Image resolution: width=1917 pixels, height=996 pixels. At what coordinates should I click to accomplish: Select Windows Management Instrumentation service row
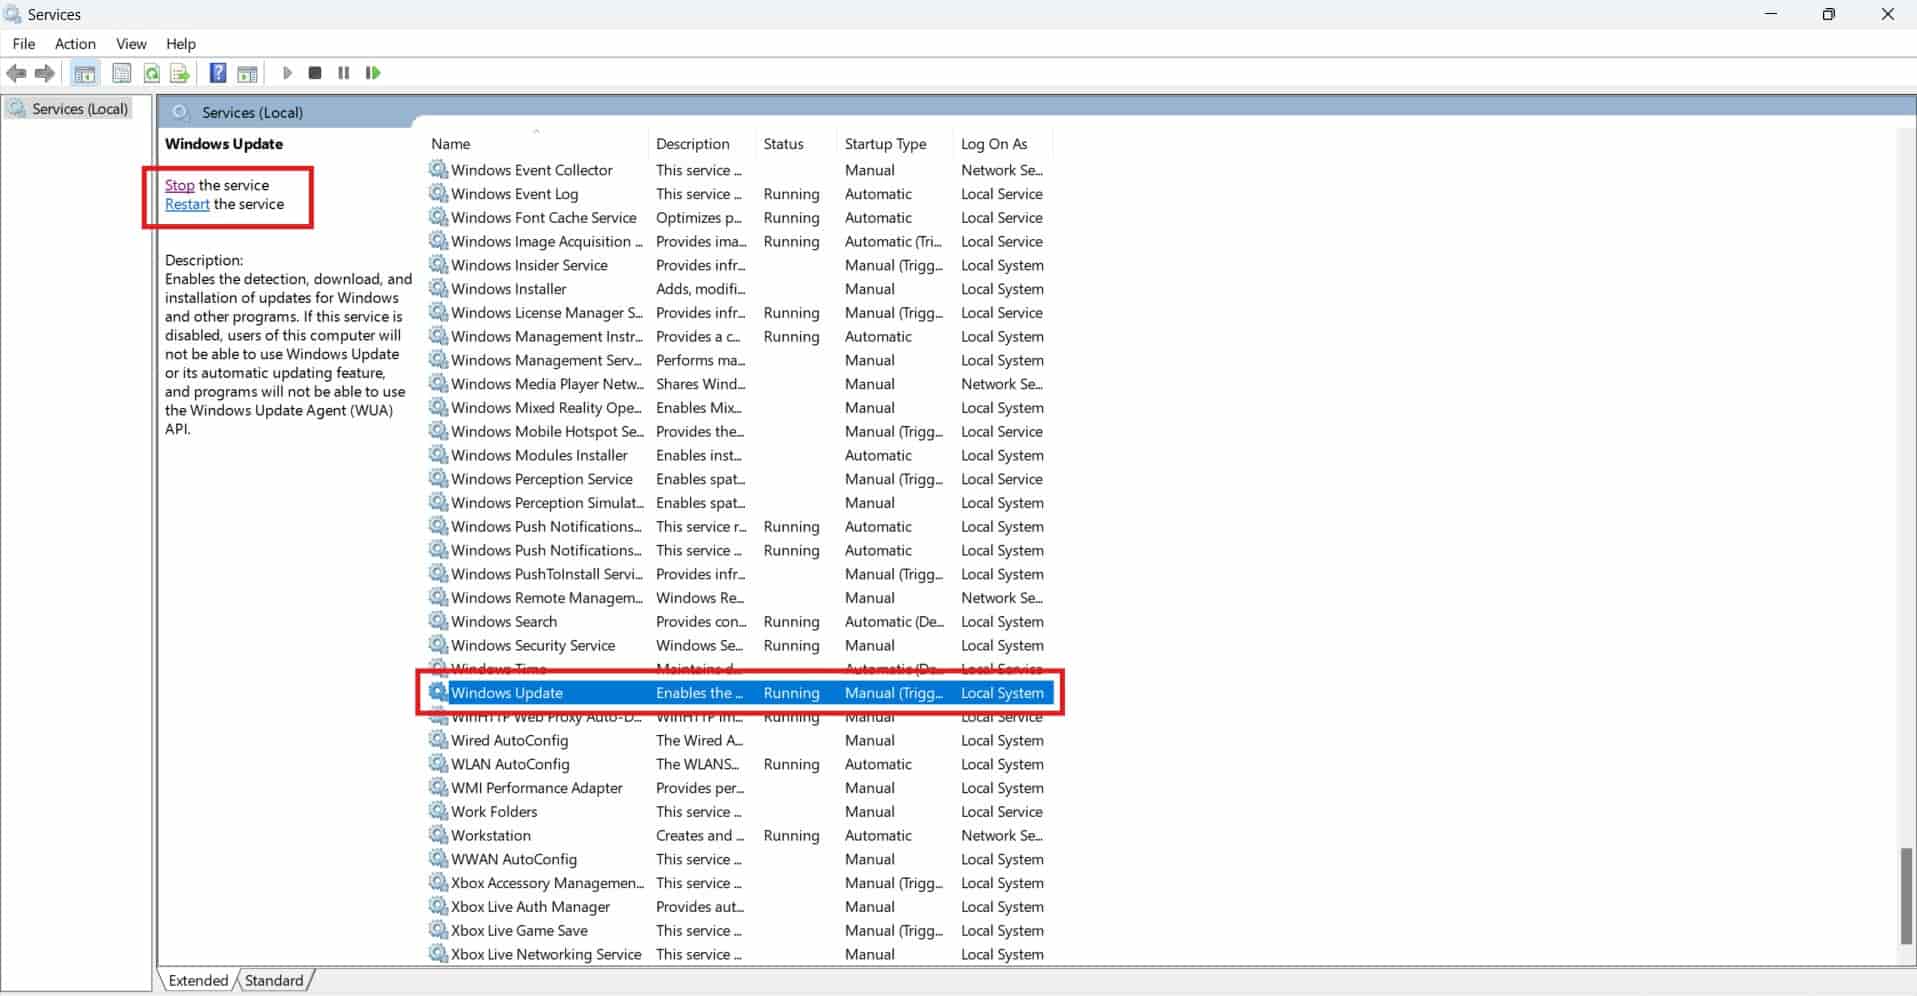coord(740,336)
